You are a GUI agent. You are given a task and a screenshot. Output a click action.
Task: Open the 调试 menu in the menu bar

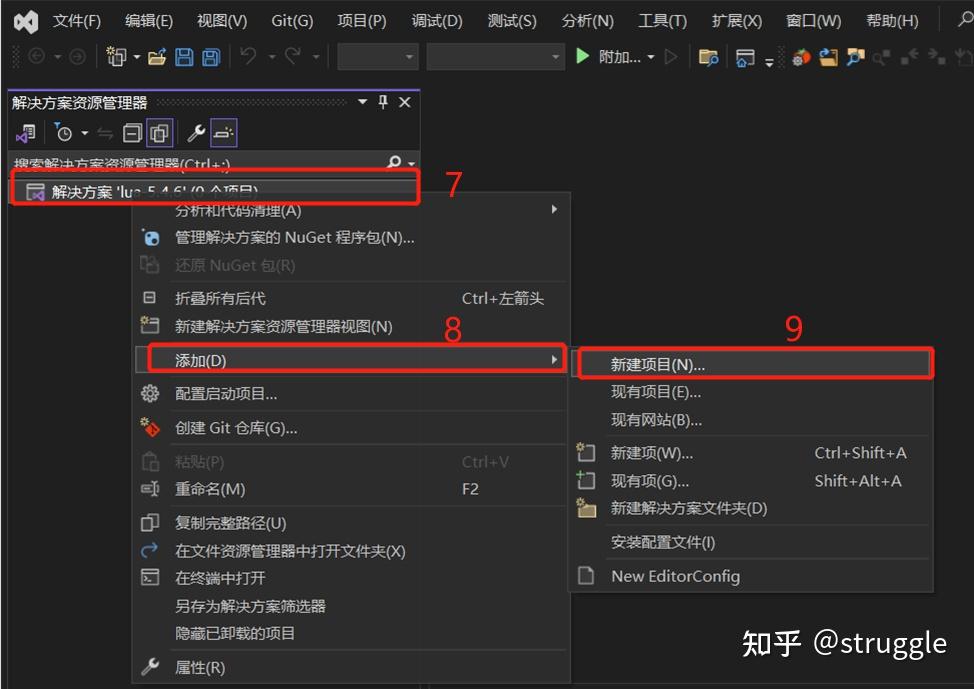click(436, 20)
